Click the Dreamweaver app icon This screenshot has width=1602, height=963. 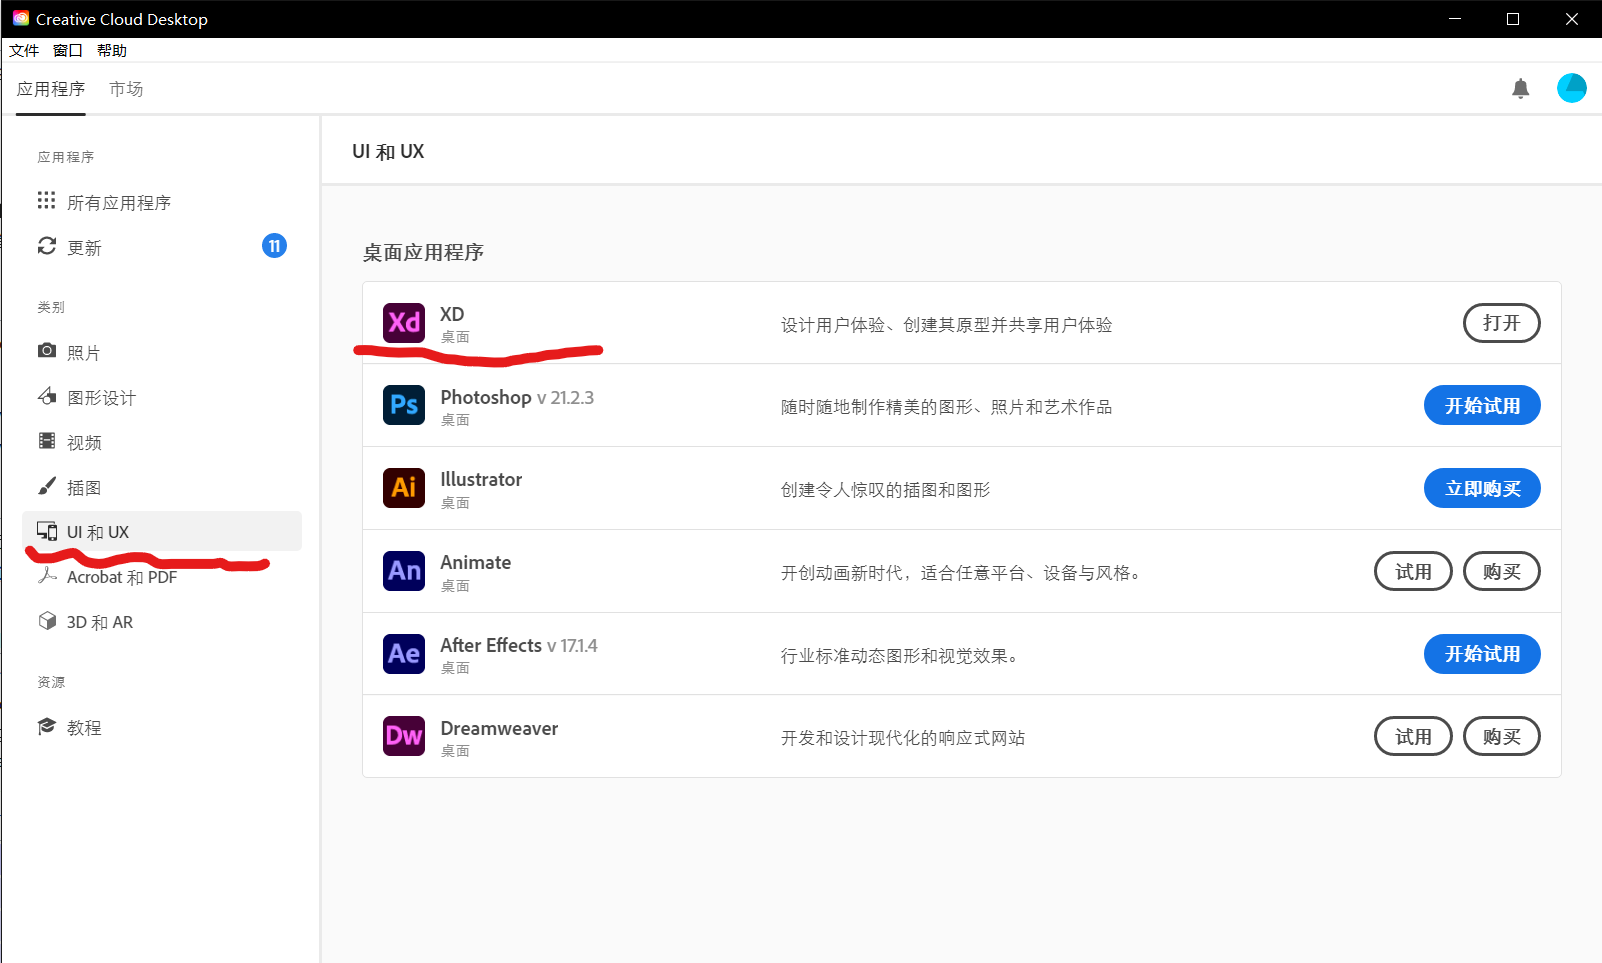point(404,736)
